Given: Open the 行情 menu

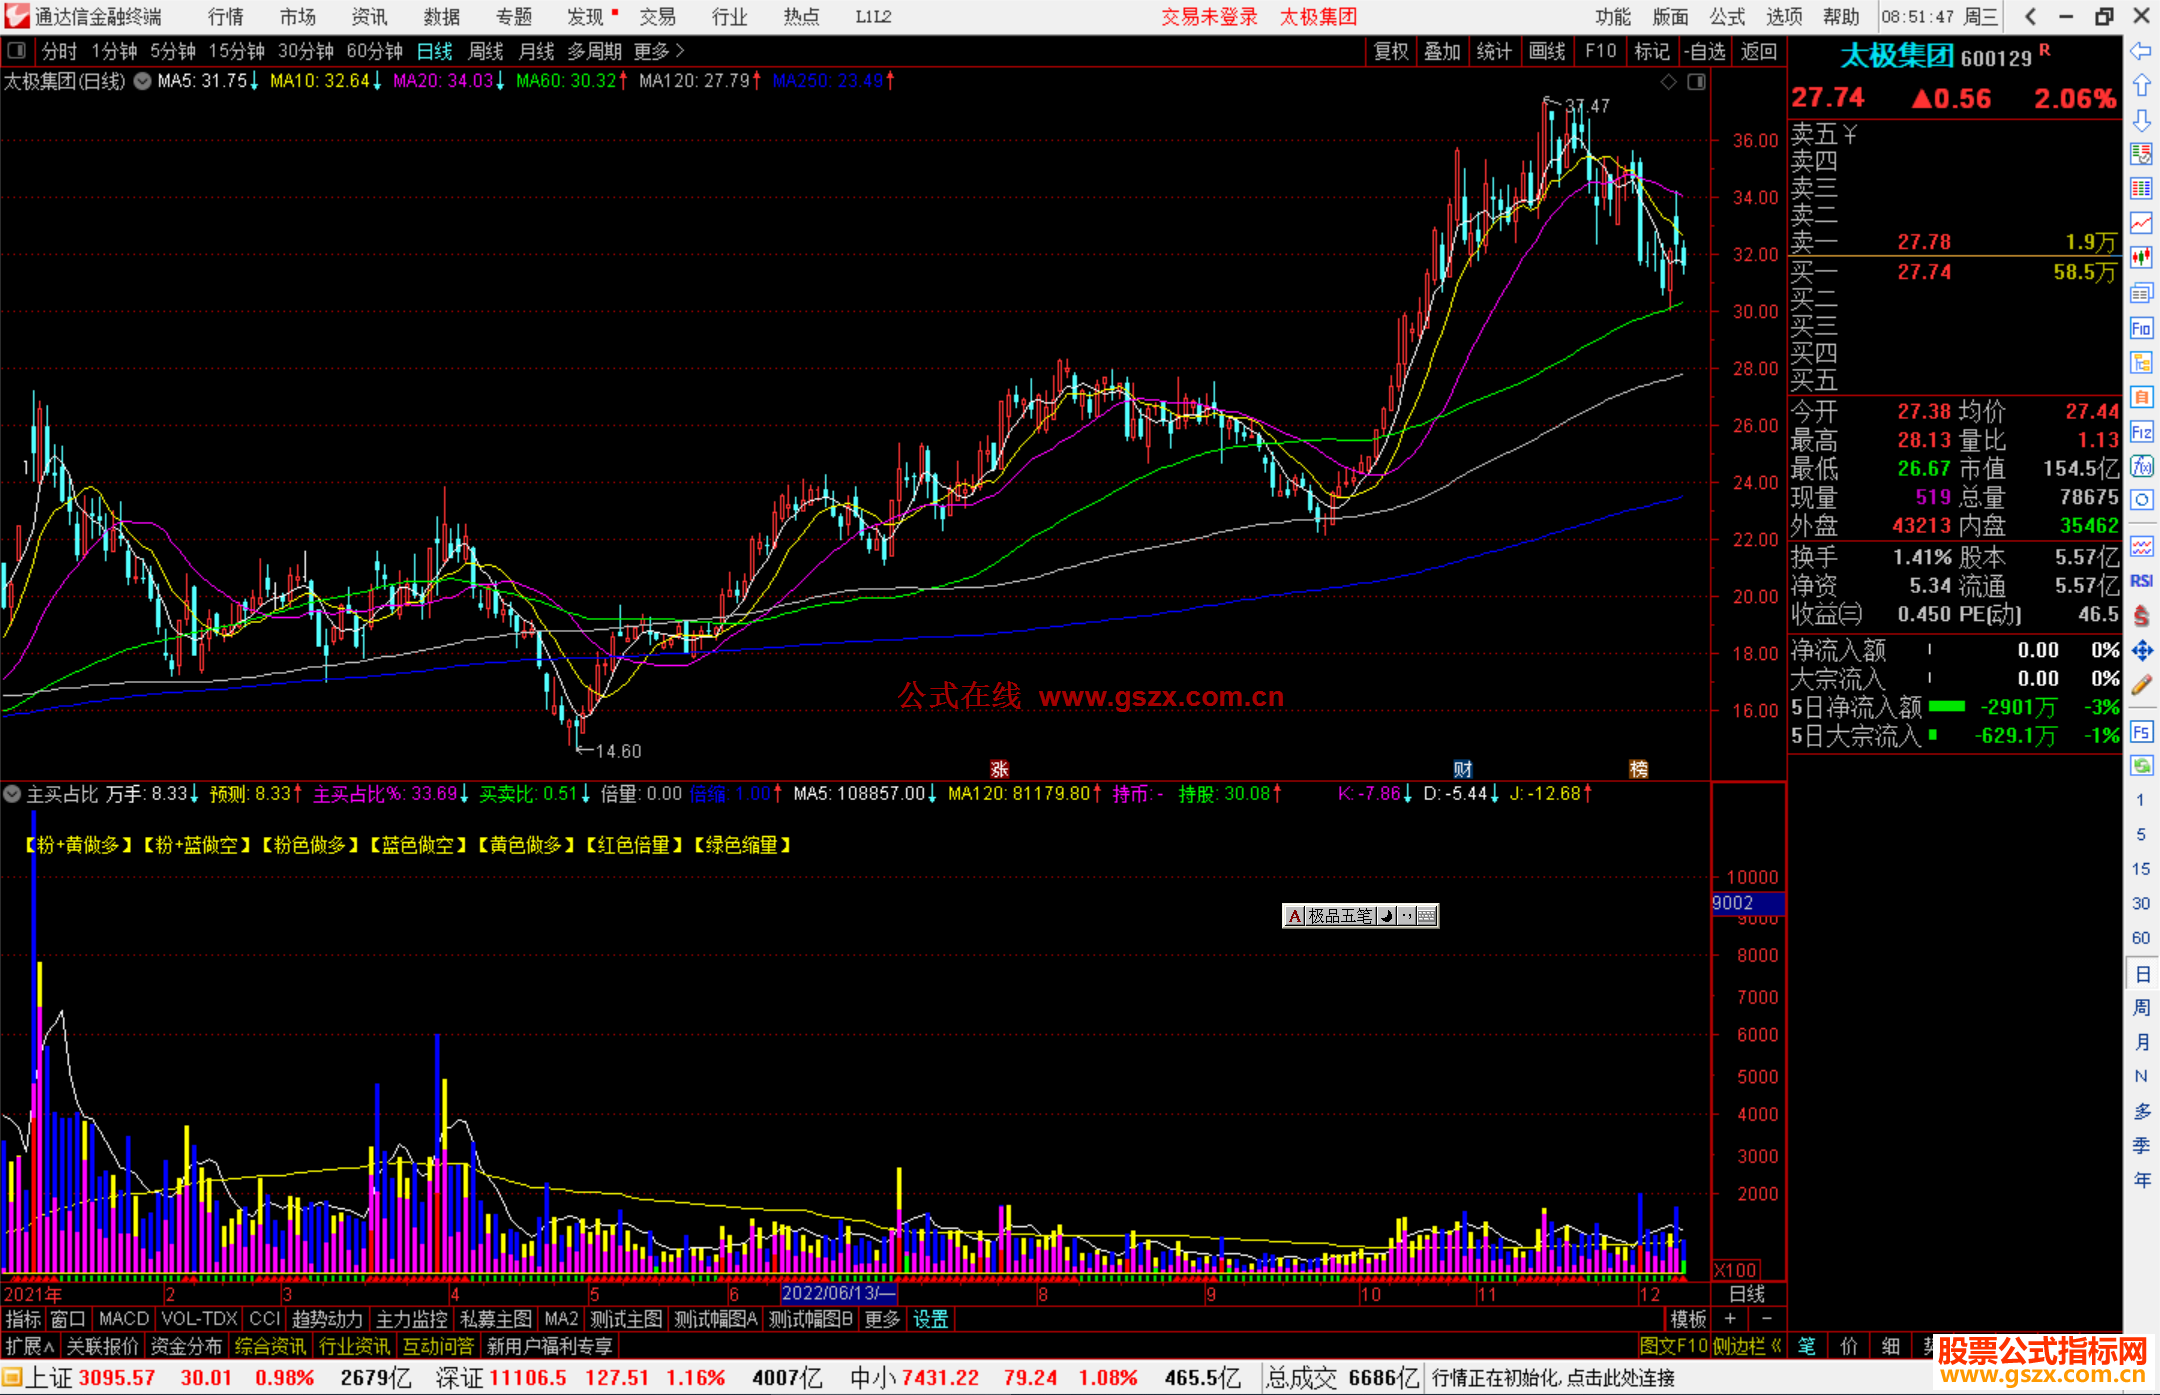Looking at the screenshot, I should 225,17.
